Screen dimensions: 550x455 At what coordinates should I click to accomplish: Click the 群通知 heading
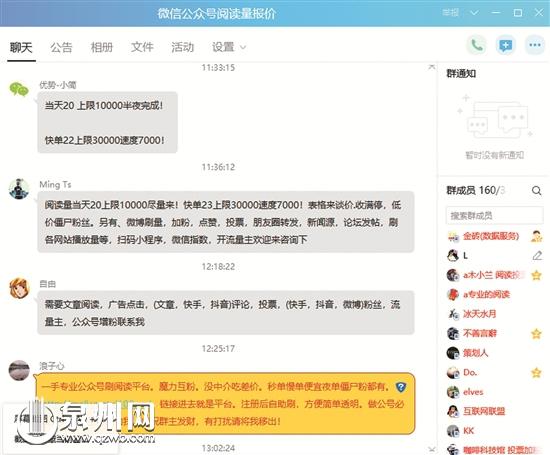pyautogui.click(x=461, y=74)
